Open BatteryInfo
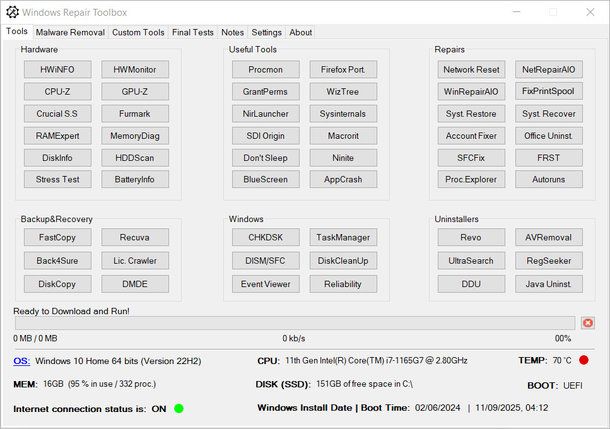 pyautogui.click(x=135, y=179)
